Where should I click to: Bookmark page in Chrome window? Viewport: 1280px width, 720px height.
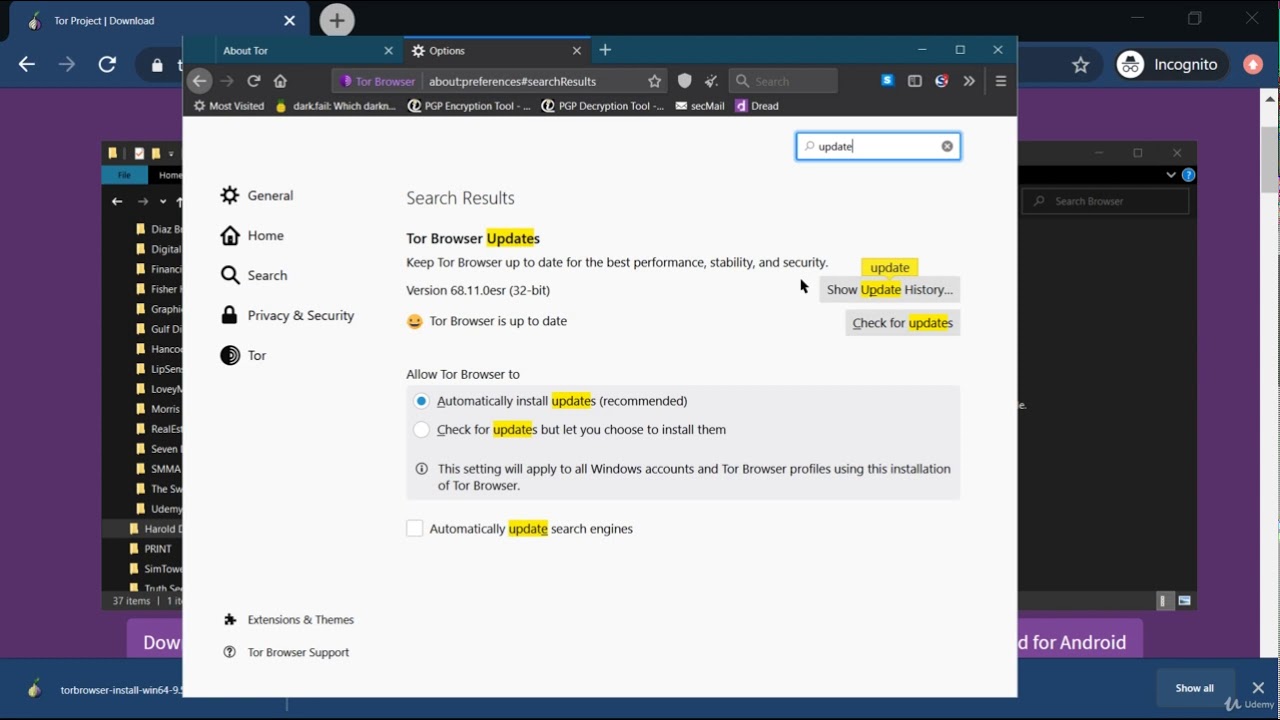click(x=1080, y=65)
